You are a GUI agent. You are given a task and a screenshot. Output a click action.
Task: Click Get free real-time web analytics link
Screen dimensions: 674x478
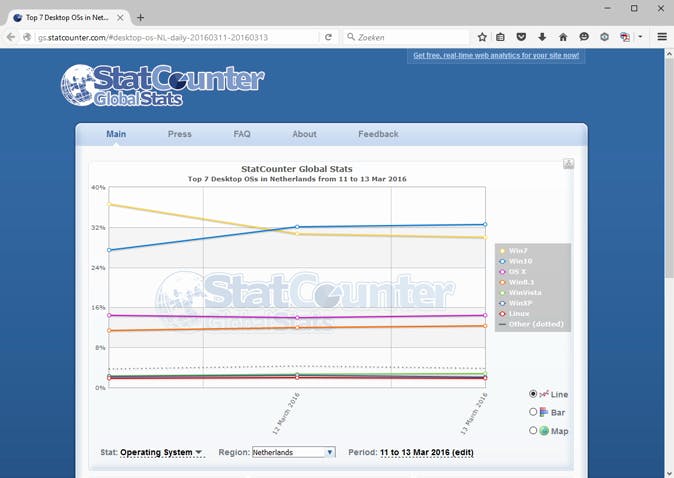tap(496, 55)
